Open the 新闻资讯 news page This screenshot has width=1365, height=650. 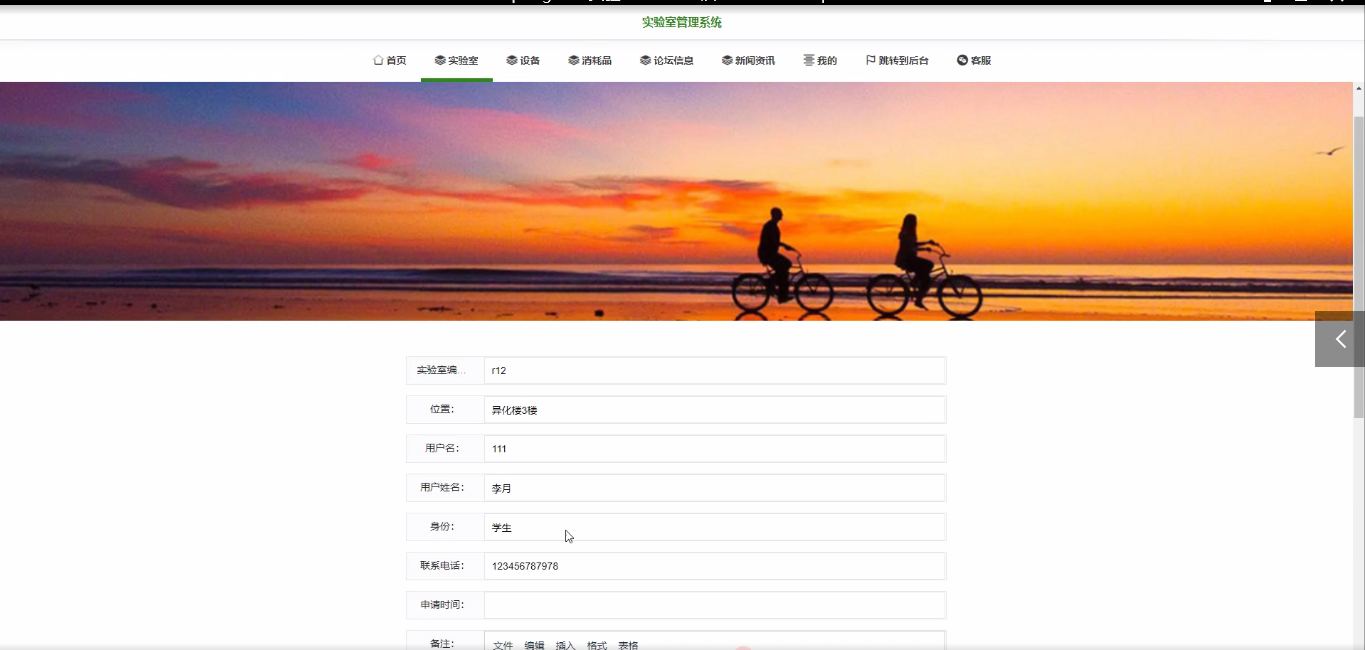click(x=748, y=61)
